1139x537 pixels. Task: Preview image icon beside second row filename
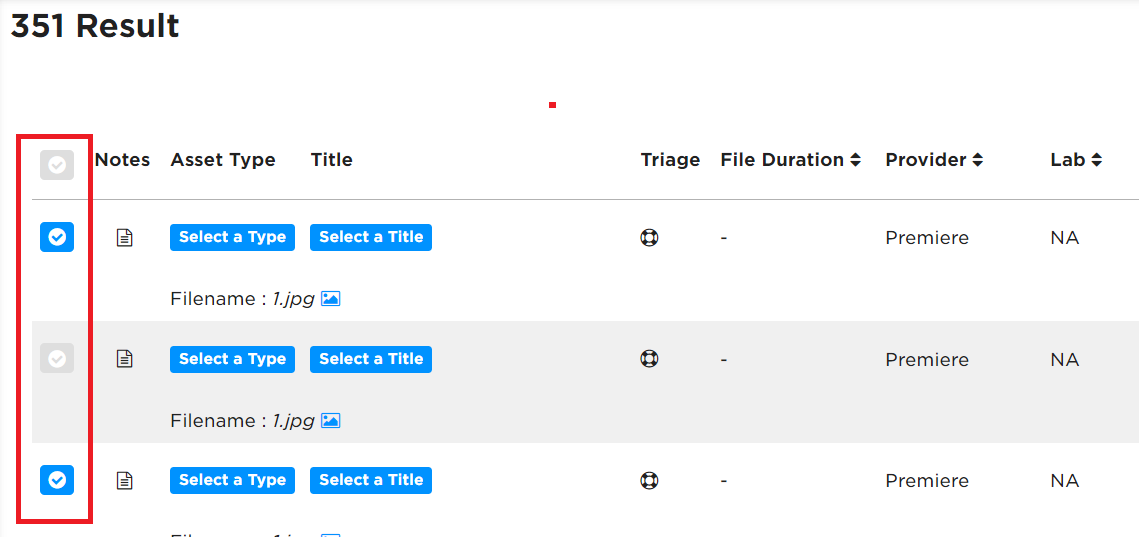(331, 421)
